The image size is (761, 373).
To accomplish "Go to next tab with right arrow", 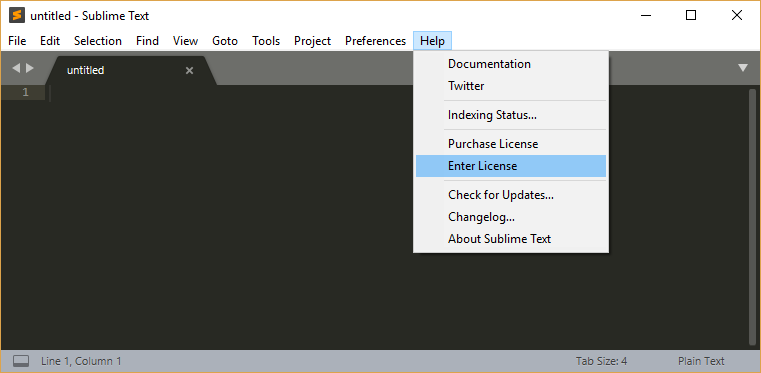I will click(x=30, y=68).
